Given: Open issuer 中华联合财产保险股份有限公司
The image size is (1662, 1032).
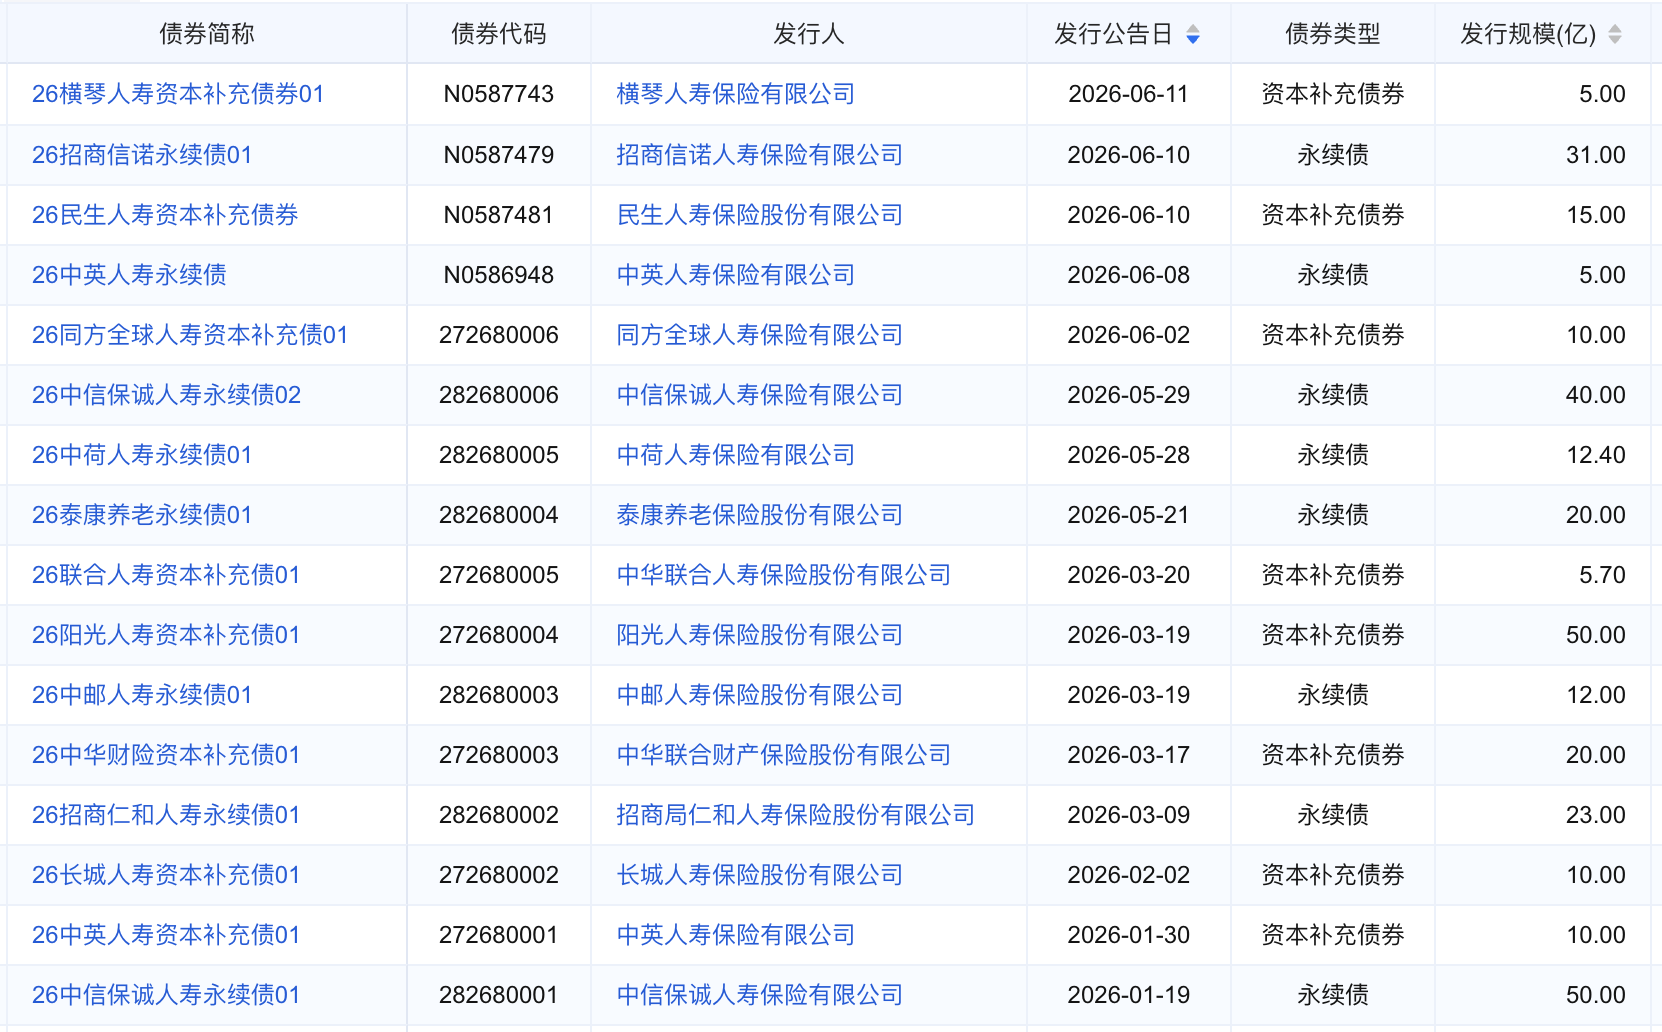Looking at the screenshot, I should [x=784, y=755].
